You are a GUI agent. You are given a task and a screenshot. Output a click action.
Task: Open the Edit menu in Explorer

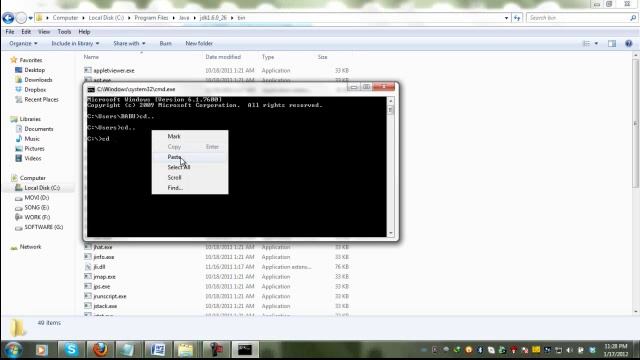pyautogui.click(x=26, y=32)
